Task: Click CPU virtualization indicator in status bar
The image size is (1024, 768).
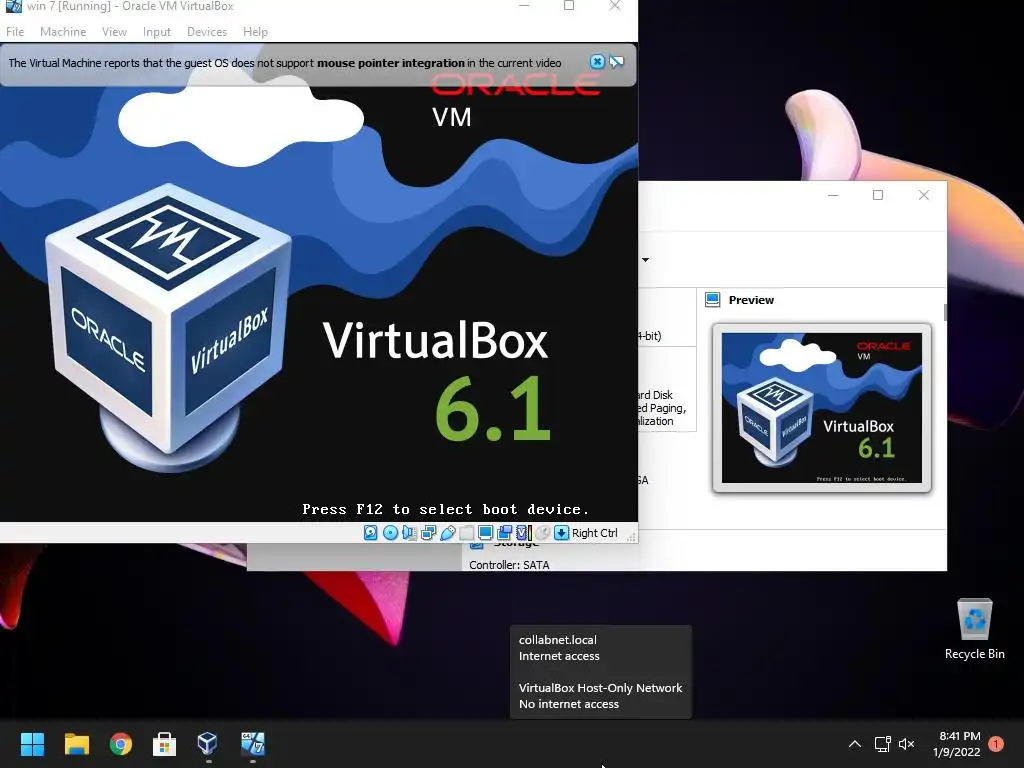Action: pyautogui.click(x=523, y=533)
